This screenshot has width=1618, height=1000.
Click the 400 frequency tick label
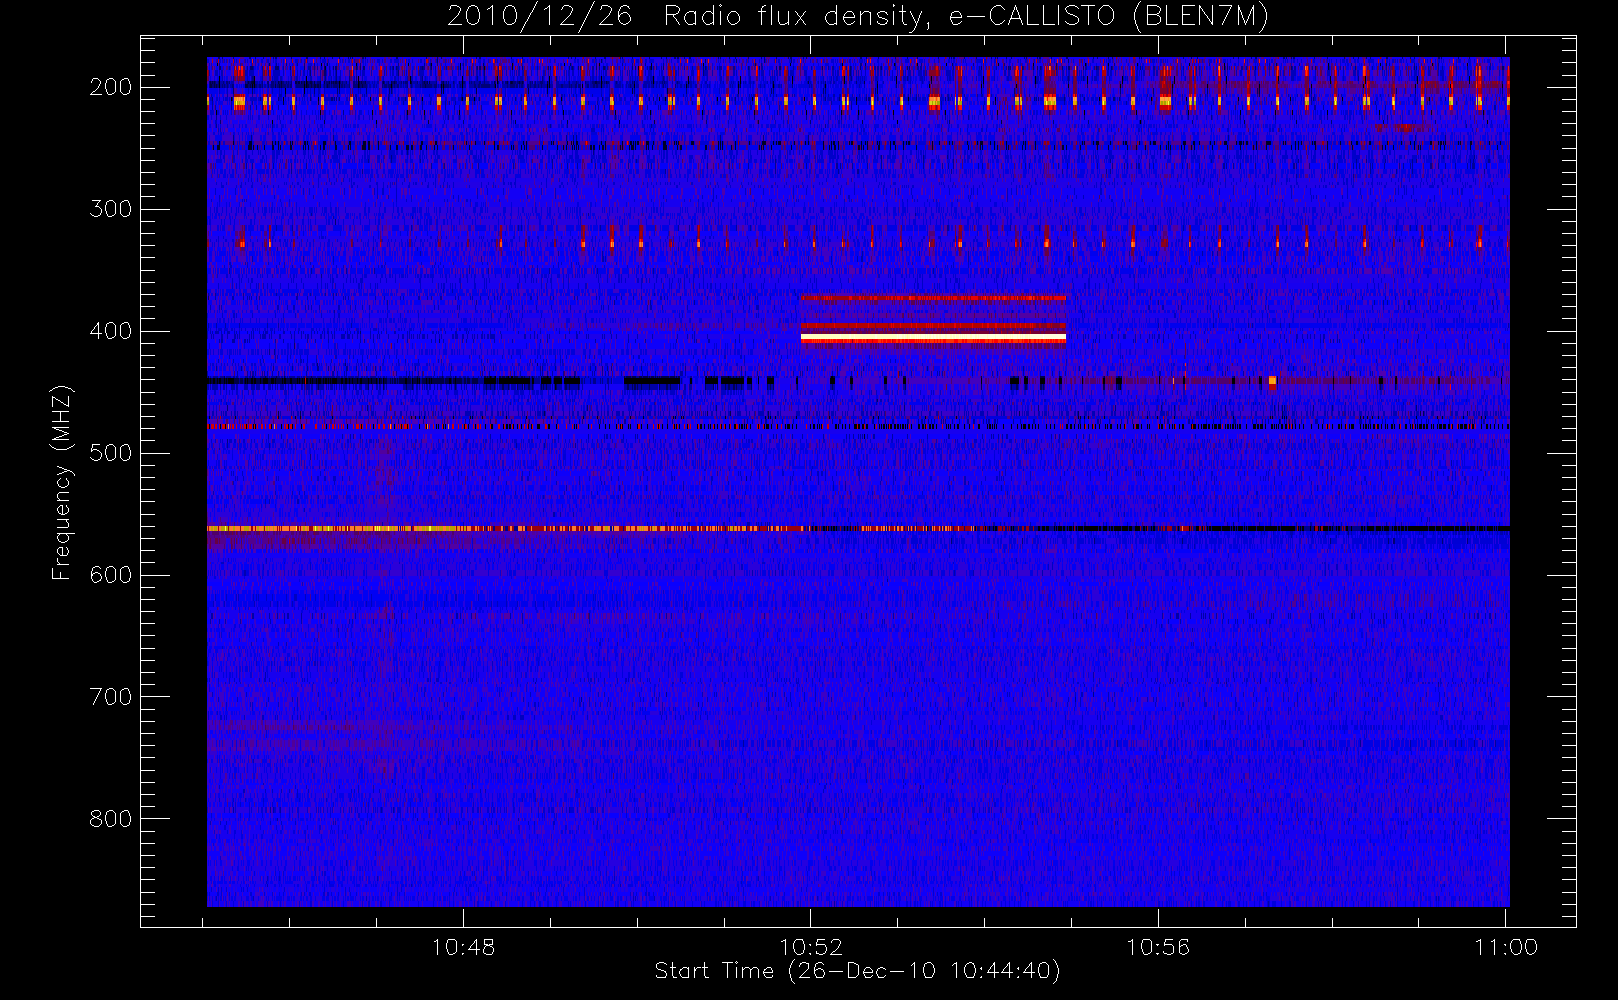(x=111, y=331)
